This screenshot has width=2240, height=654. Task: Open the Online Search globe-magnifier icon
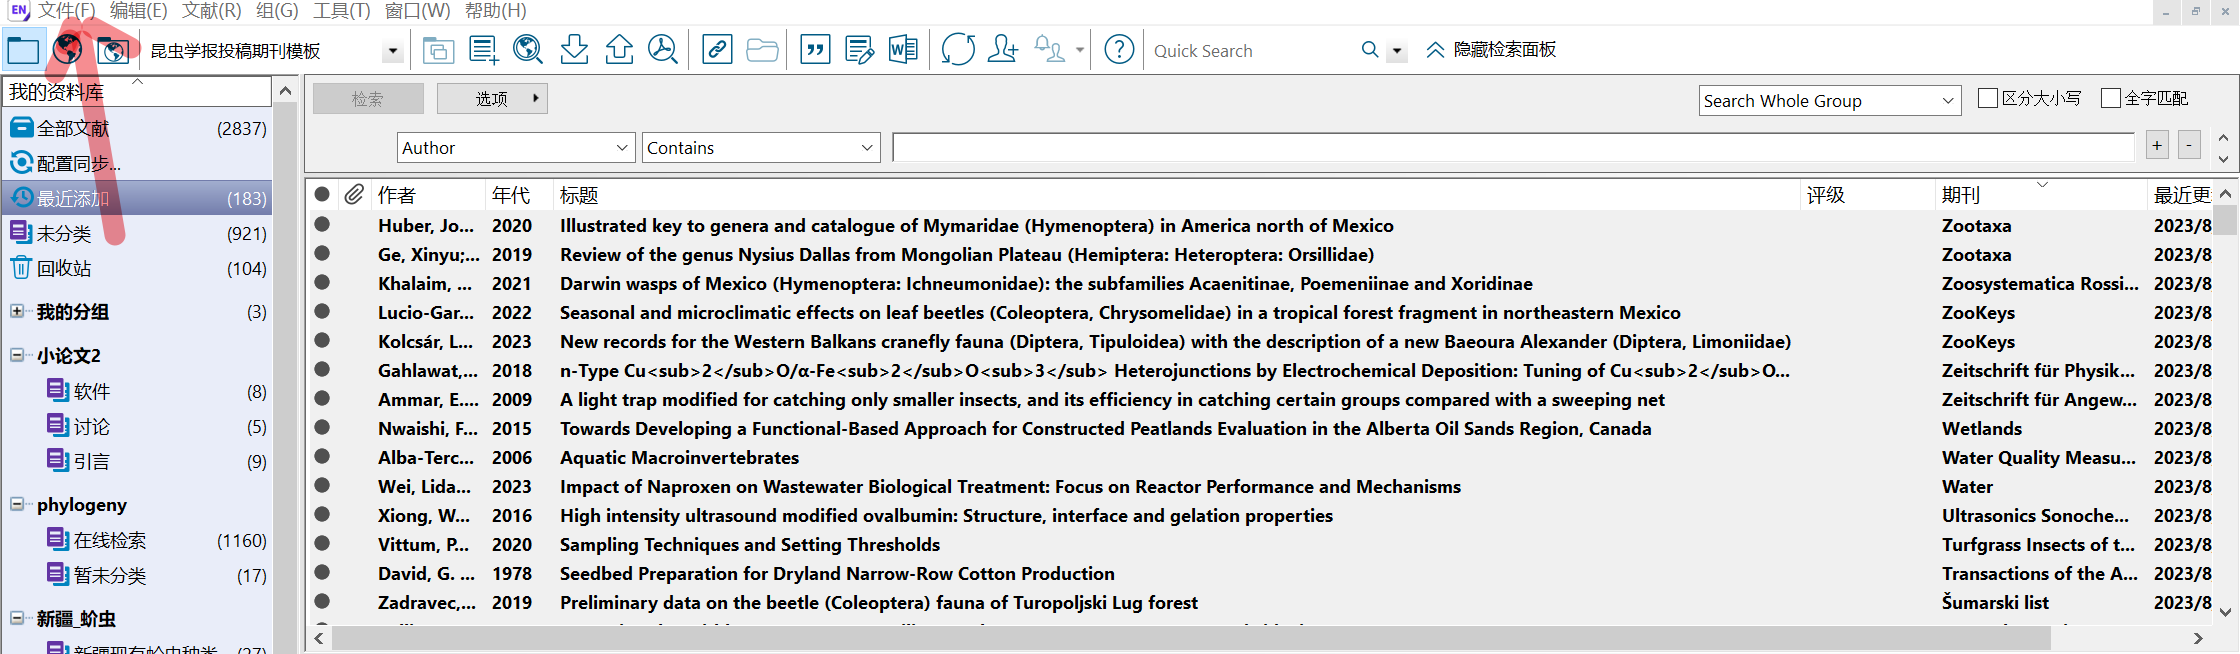coord(528,50)
